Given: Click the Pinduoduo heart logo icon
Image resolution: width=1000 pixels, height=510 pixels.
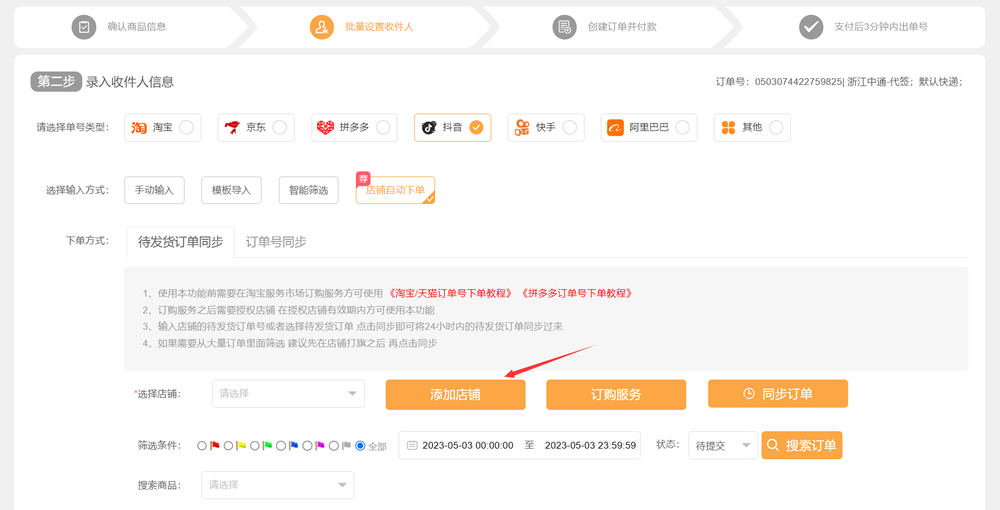Looking at the screenshot, I should pos(325,128).
